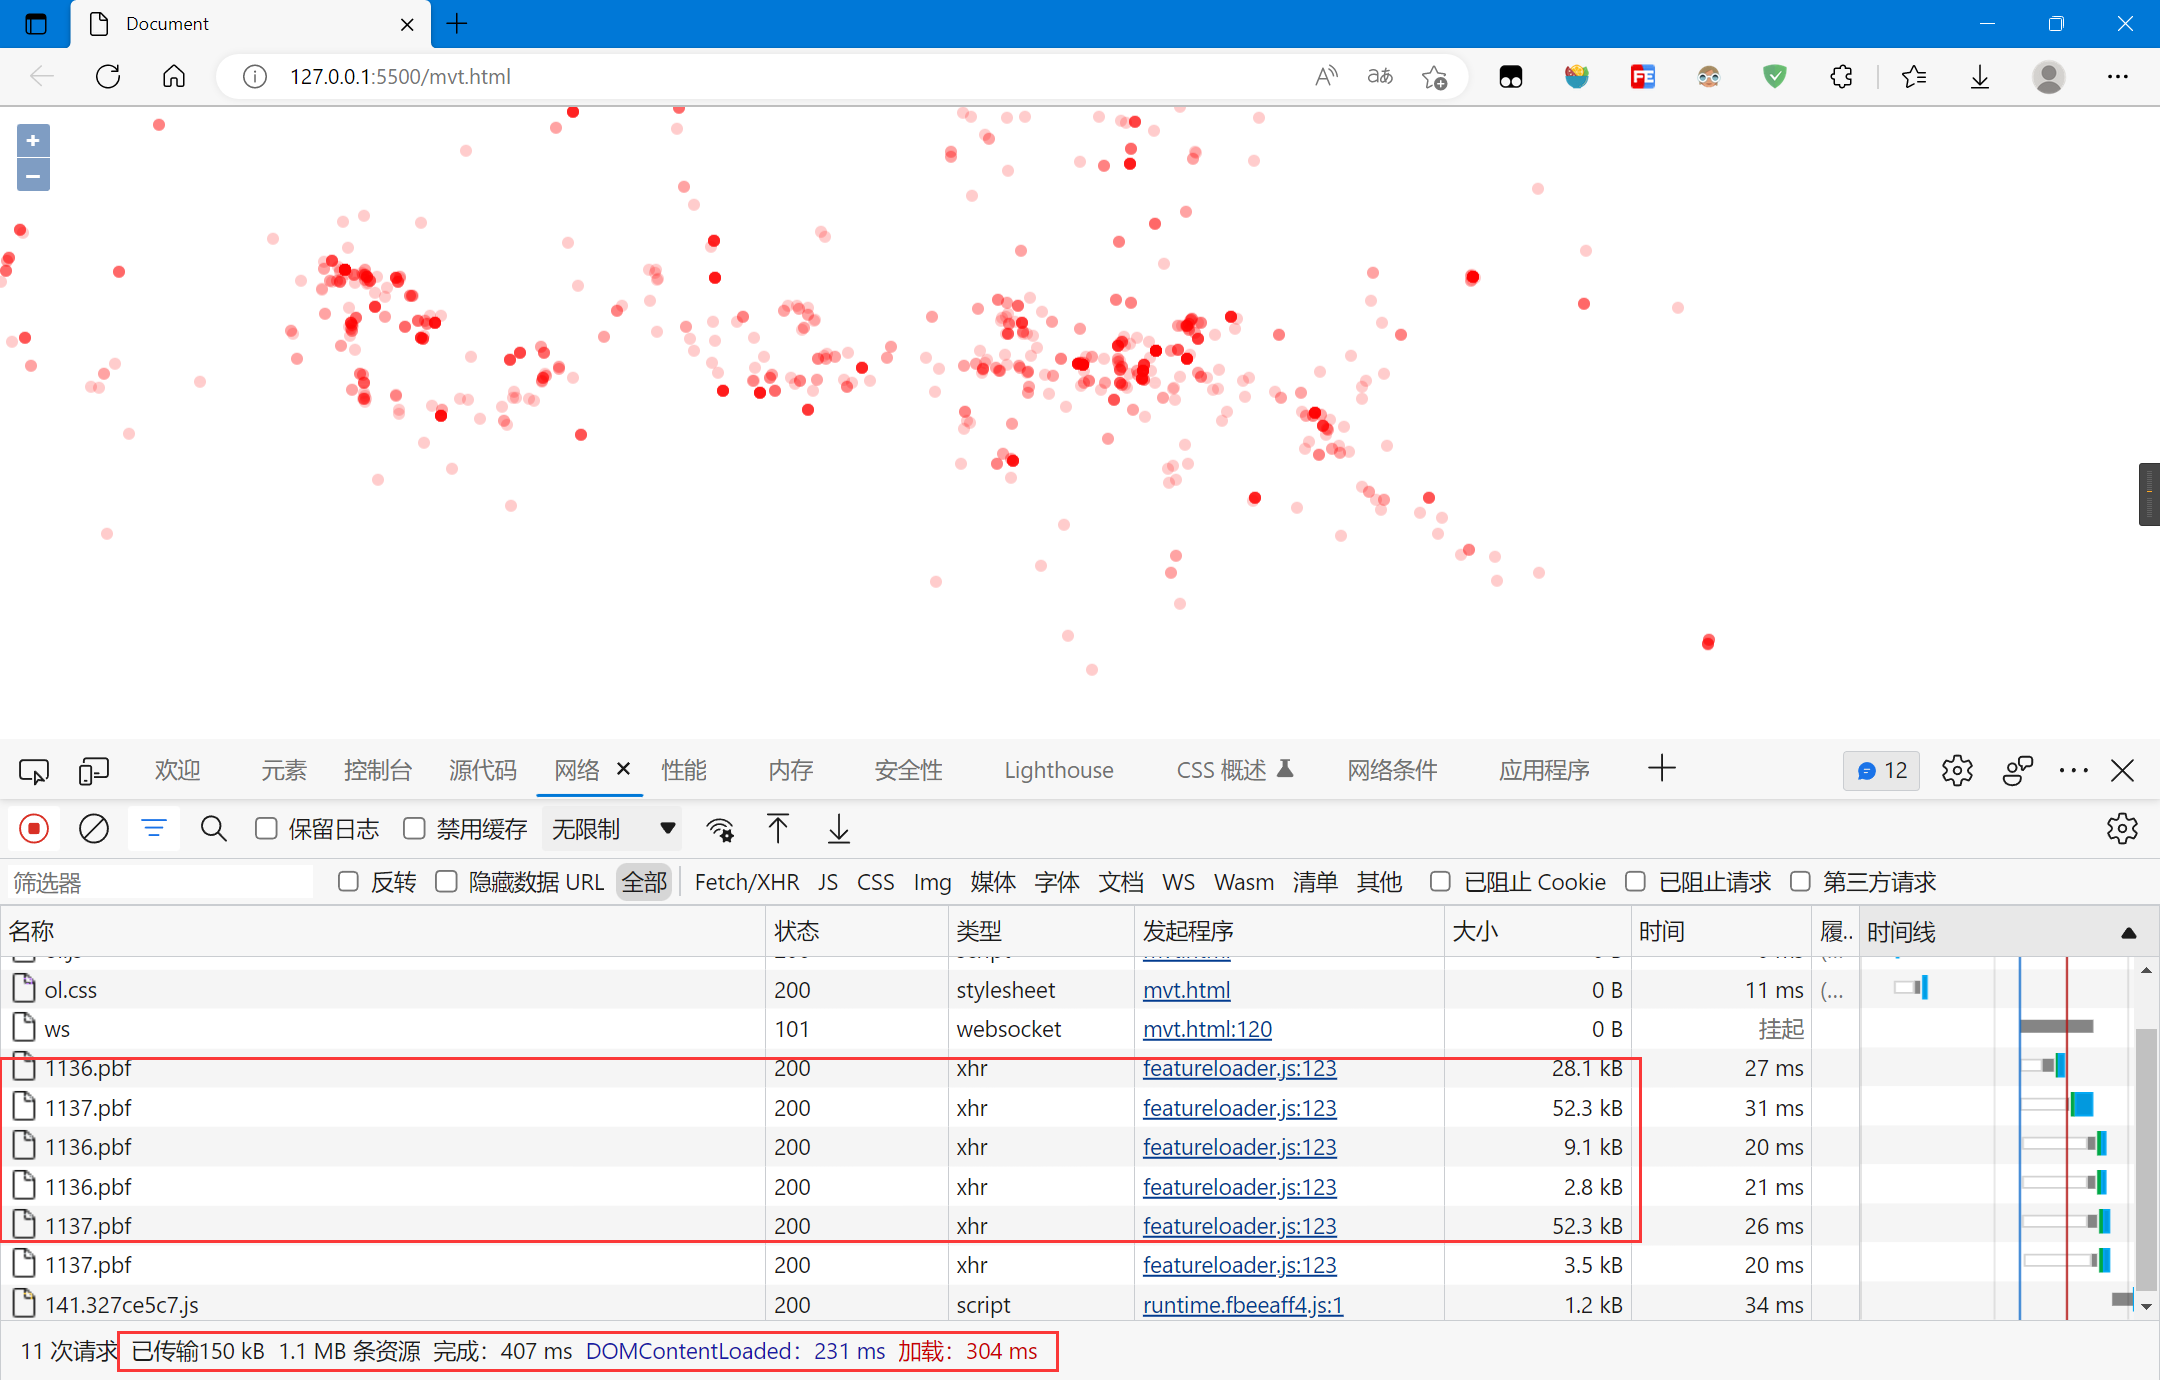This screenshot has width=2160, height=1380.
Task: Switch to the 控制台 tab
Action: (378, 771)
